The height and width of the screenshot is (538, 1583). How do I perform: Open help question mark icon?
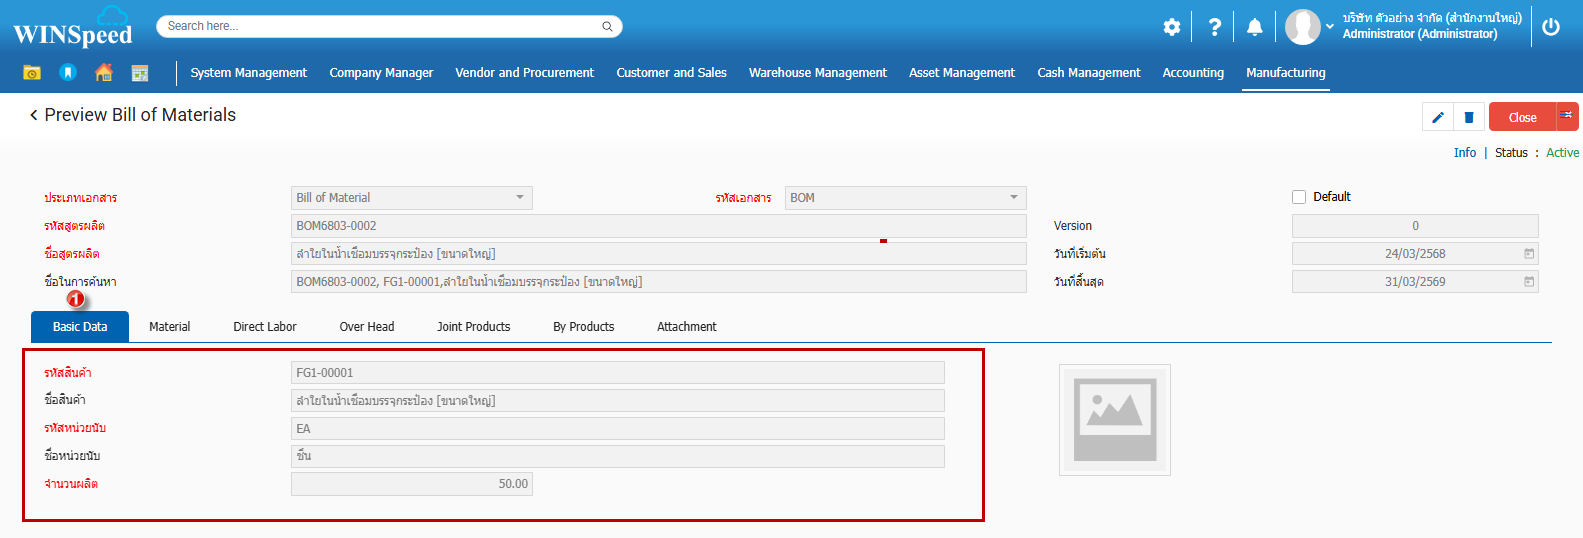pyautogui.click(x=1214, y=27)
